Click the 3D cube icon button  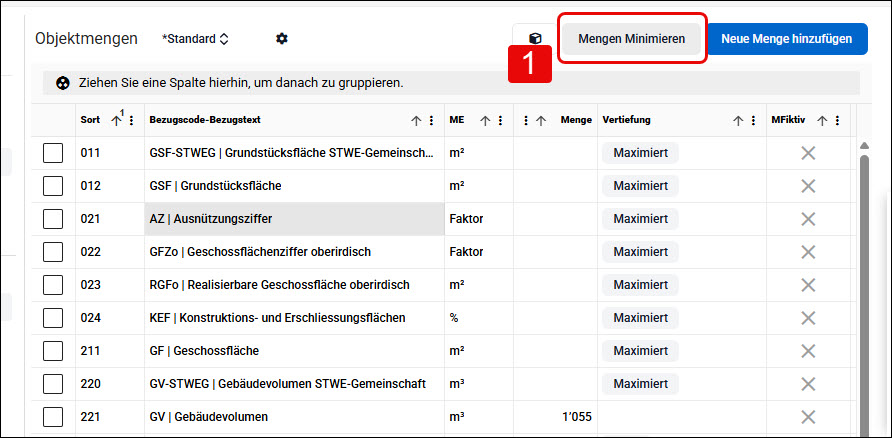click(x=535, y=39)
